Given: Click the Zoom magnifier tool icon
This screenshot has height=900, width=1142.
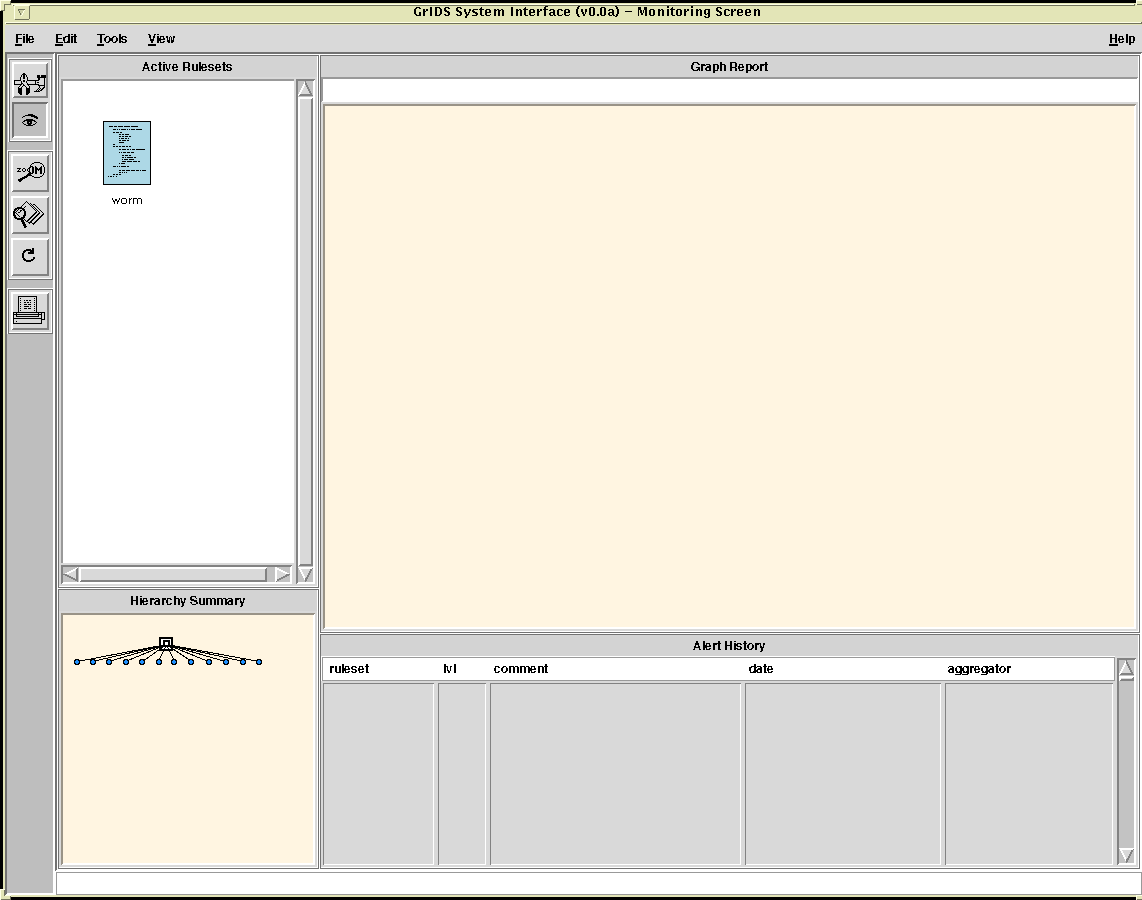Looking at the screenshot, I should coord(30,172).
